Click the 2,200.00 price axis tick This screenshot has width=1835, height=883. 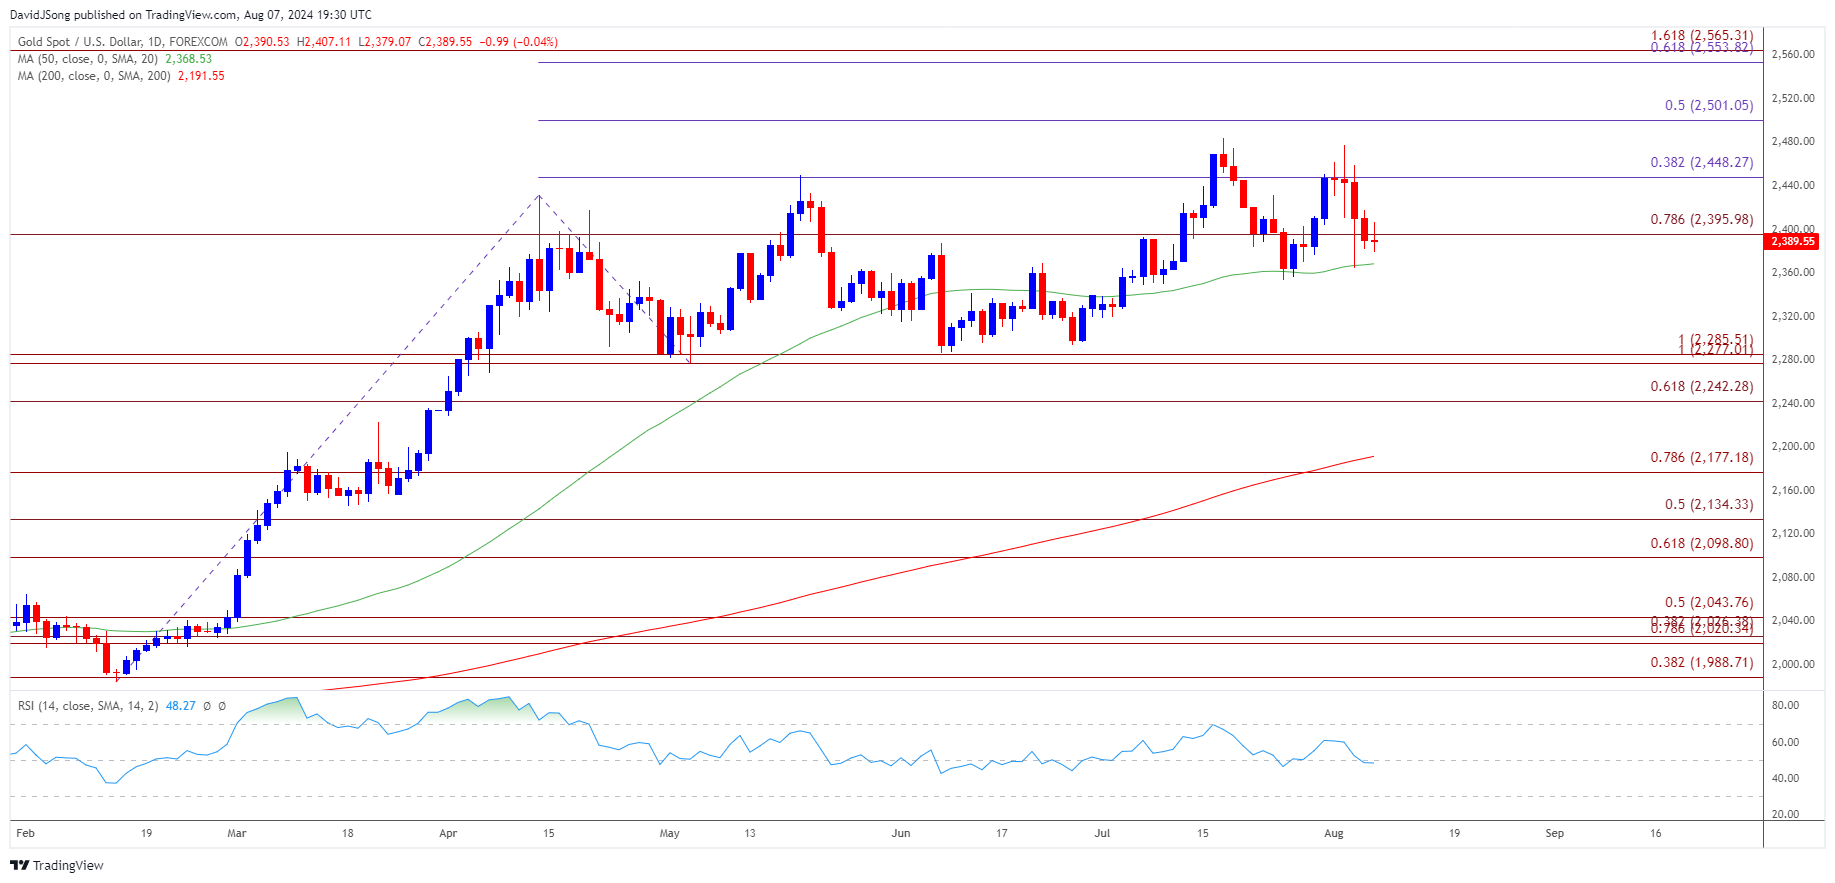coord(1792,446)
